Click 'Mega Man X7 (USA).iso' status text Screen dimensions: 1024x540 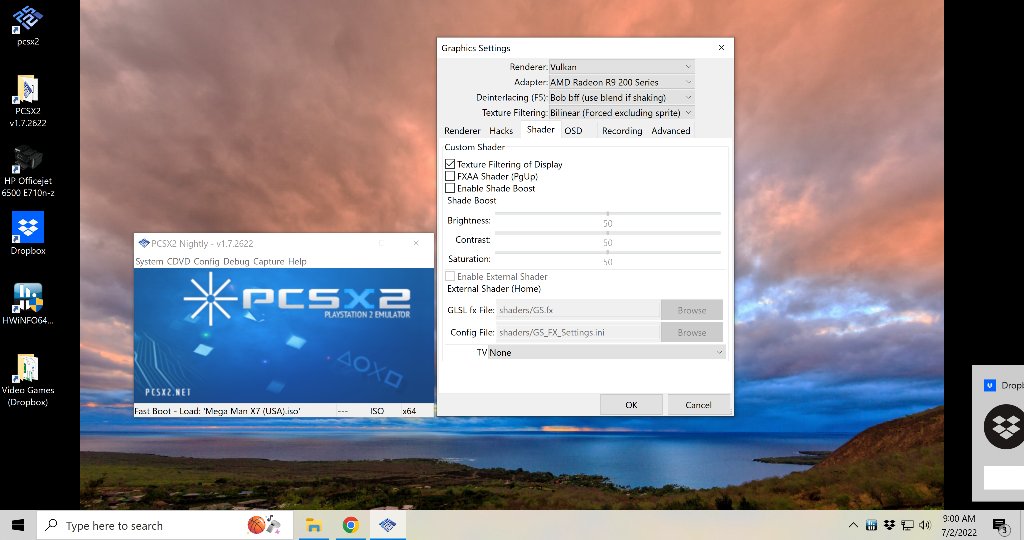(x=254, y=411)
